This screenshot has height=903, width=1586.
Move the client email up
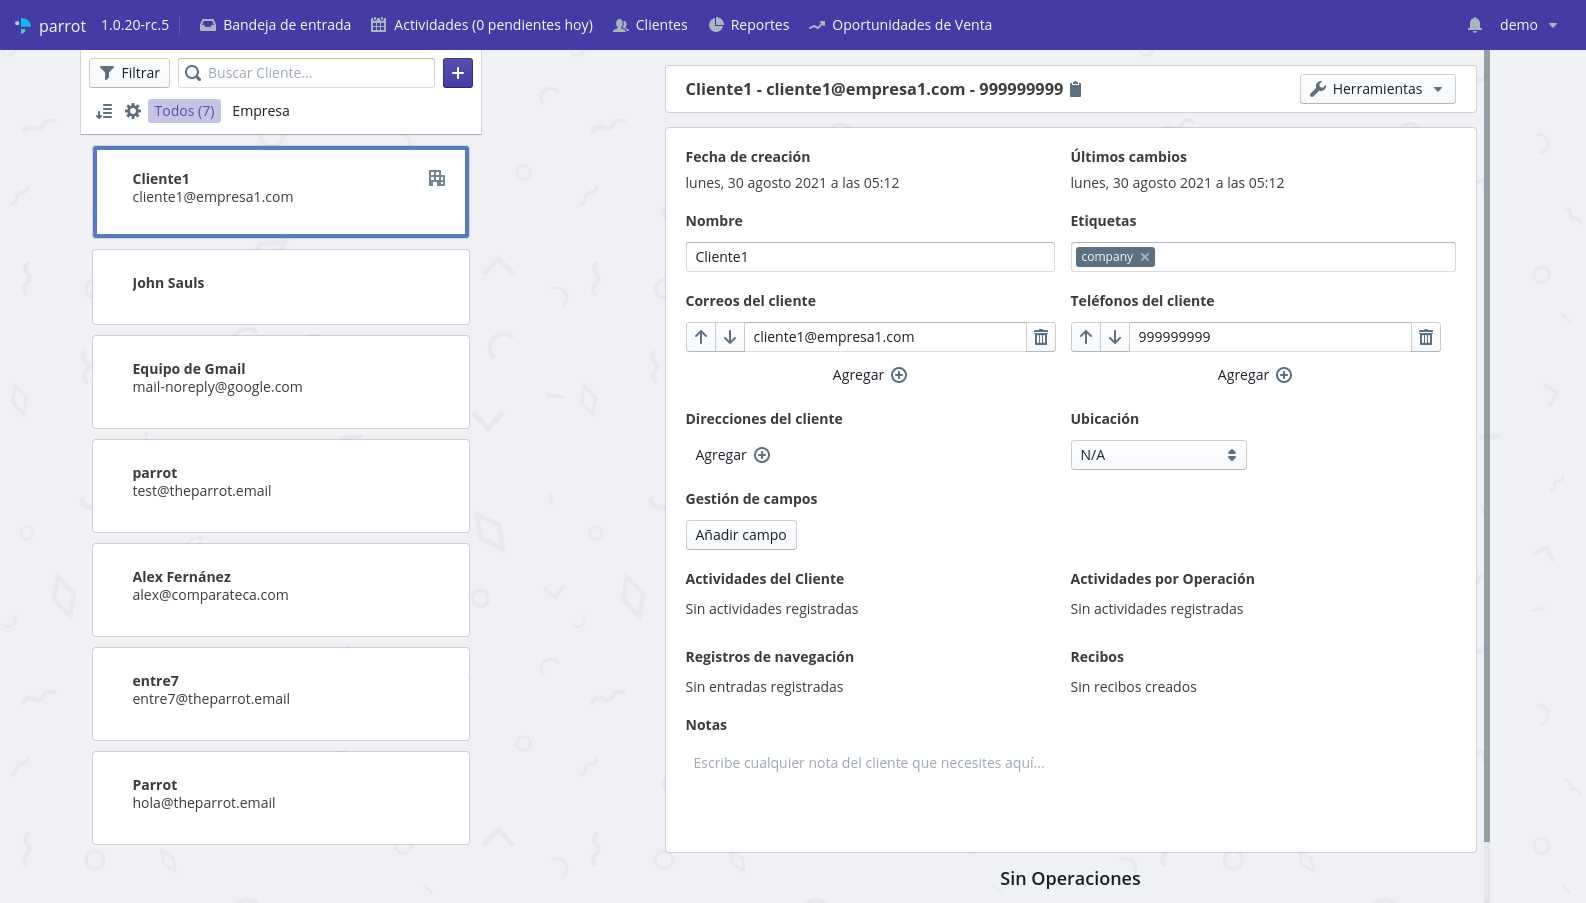point(701,337)
